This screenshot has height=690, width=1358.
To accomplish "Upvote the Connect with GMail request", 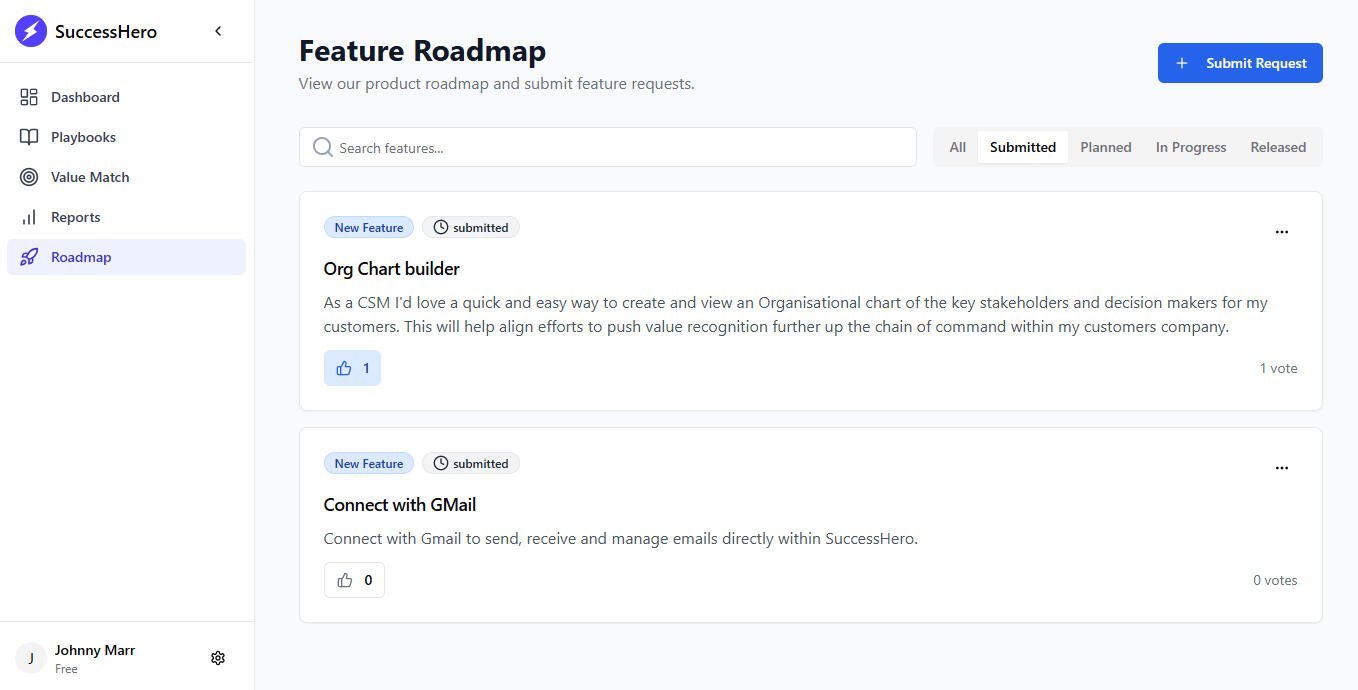I will (354, 580).
